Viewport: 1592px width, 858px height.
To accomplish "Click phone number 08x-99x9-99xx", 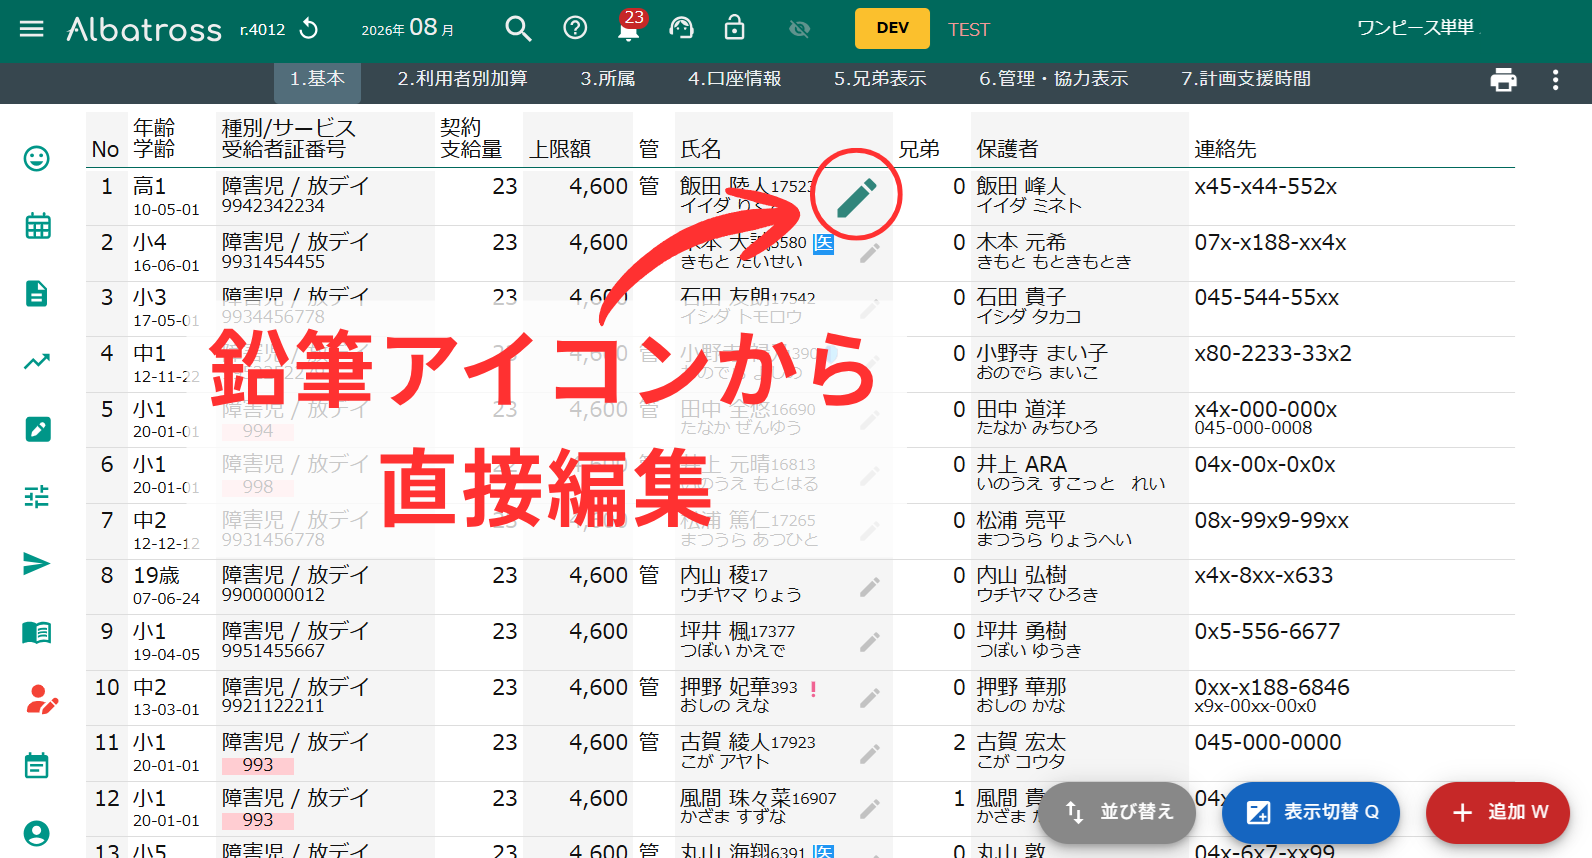I will click(x=1271, y=520).
